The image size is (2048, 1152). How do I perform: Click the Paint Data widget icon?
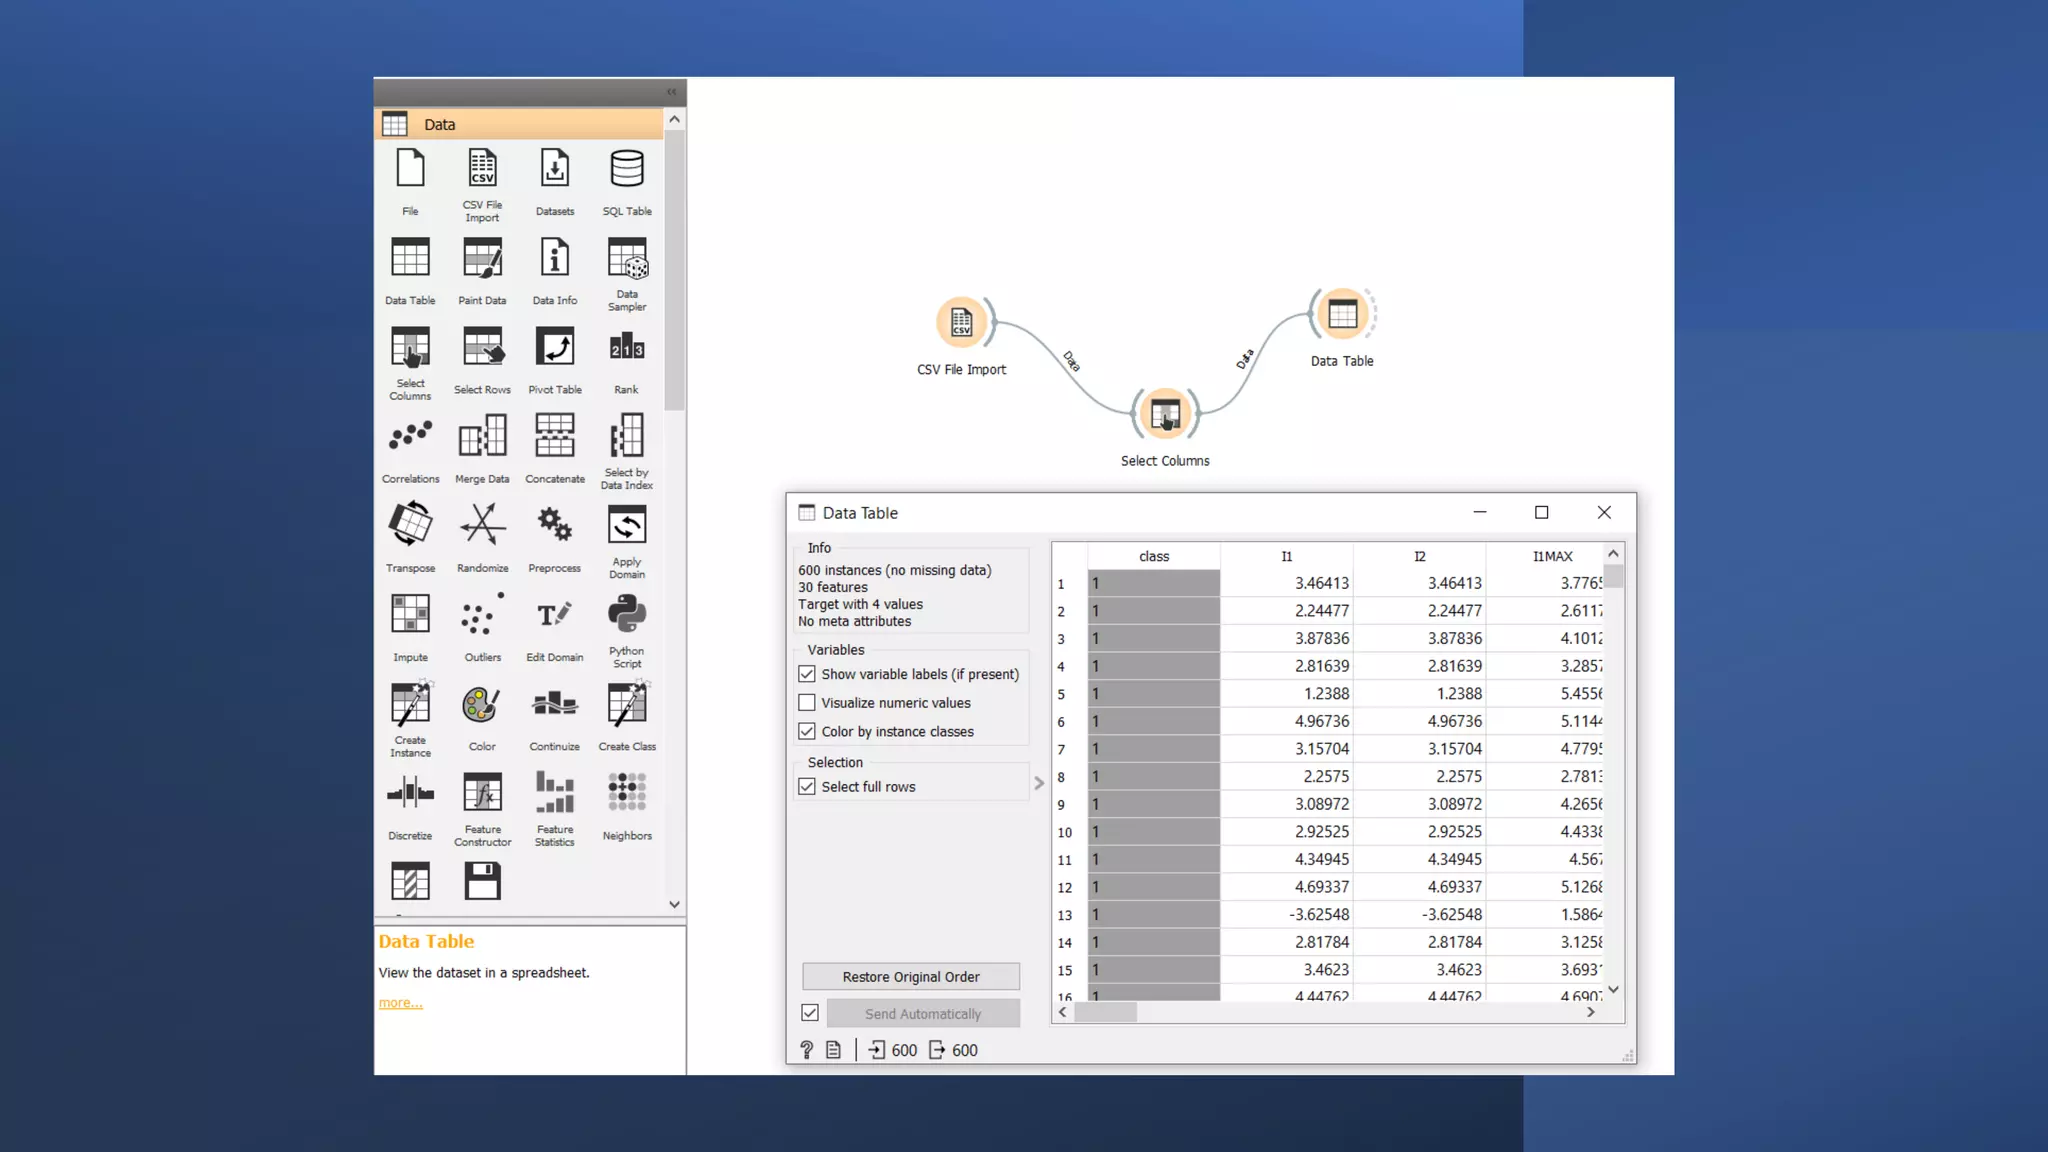(x=482, y=259)
